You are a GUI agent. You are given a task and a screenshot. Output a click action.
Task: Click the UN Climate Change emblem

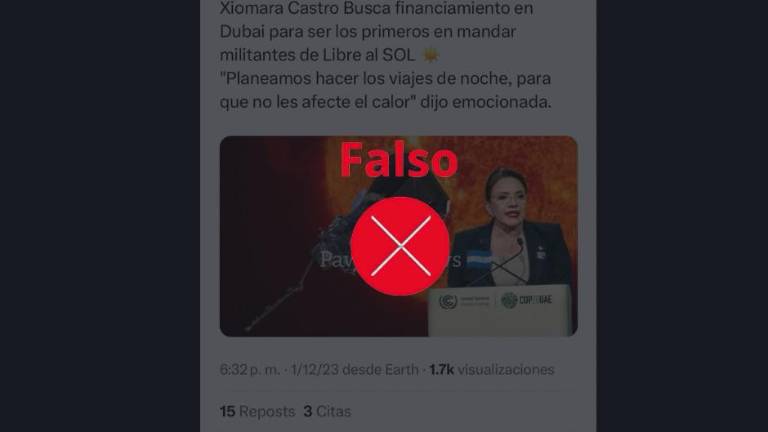pos(448,301)
